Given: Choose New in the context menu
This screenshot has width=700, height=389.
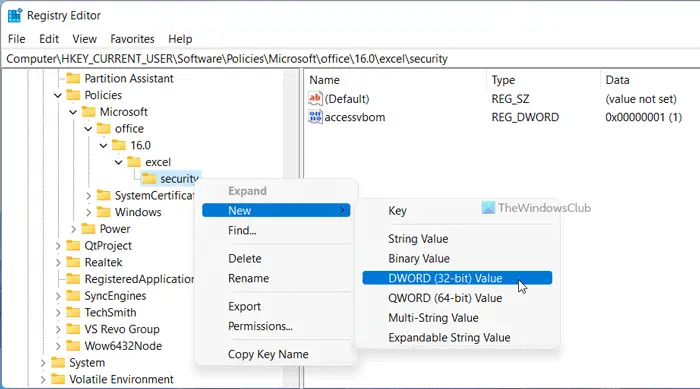Looking at the screenshot, I should [x=276, y=210].
